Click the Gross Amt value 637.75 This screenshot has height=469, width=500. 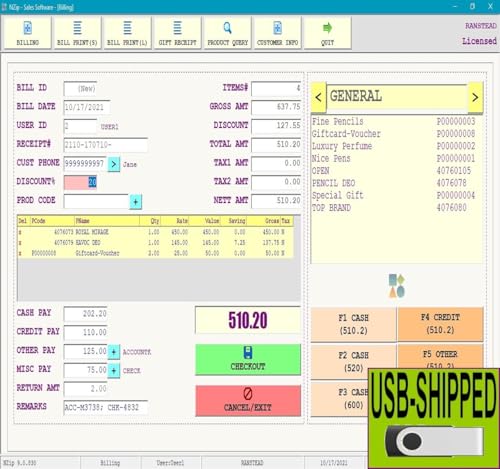point(276,107)
